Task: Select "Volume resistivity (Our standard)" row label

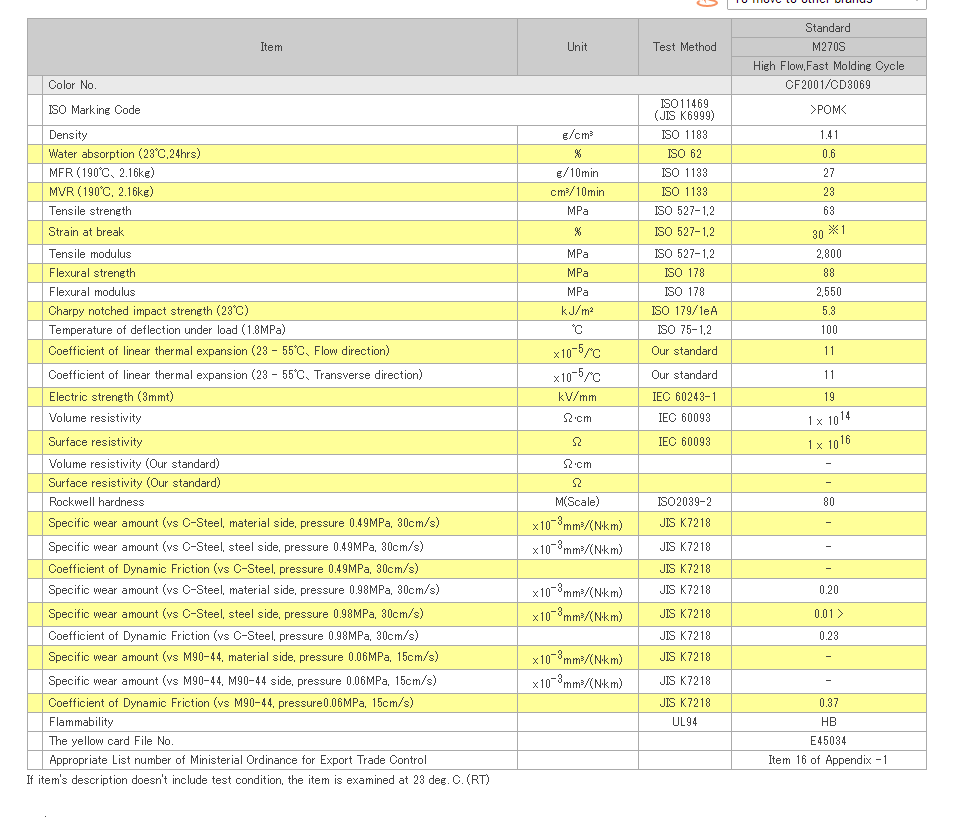Action: tap(133, 464)
